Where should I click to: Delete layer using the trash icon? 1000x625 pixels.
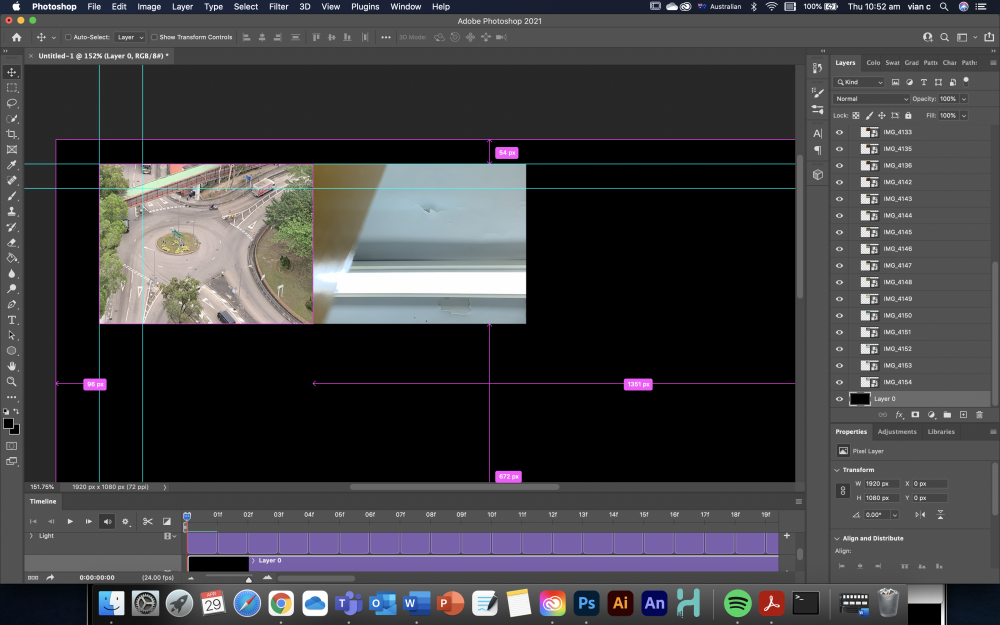click(x=979, y=414)
